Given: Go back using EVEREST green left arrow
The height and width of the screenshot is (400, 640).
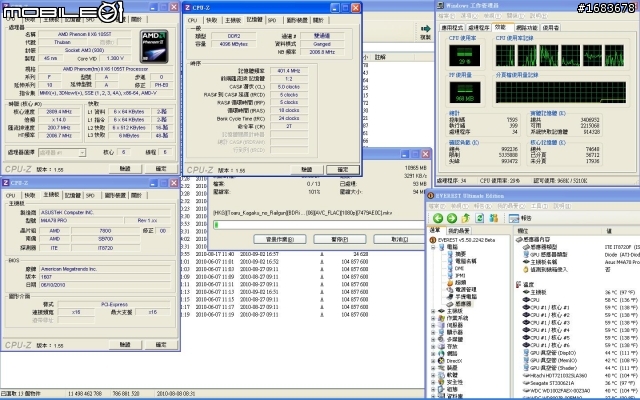Looking at the screenshot, I should tap(438, 218).
